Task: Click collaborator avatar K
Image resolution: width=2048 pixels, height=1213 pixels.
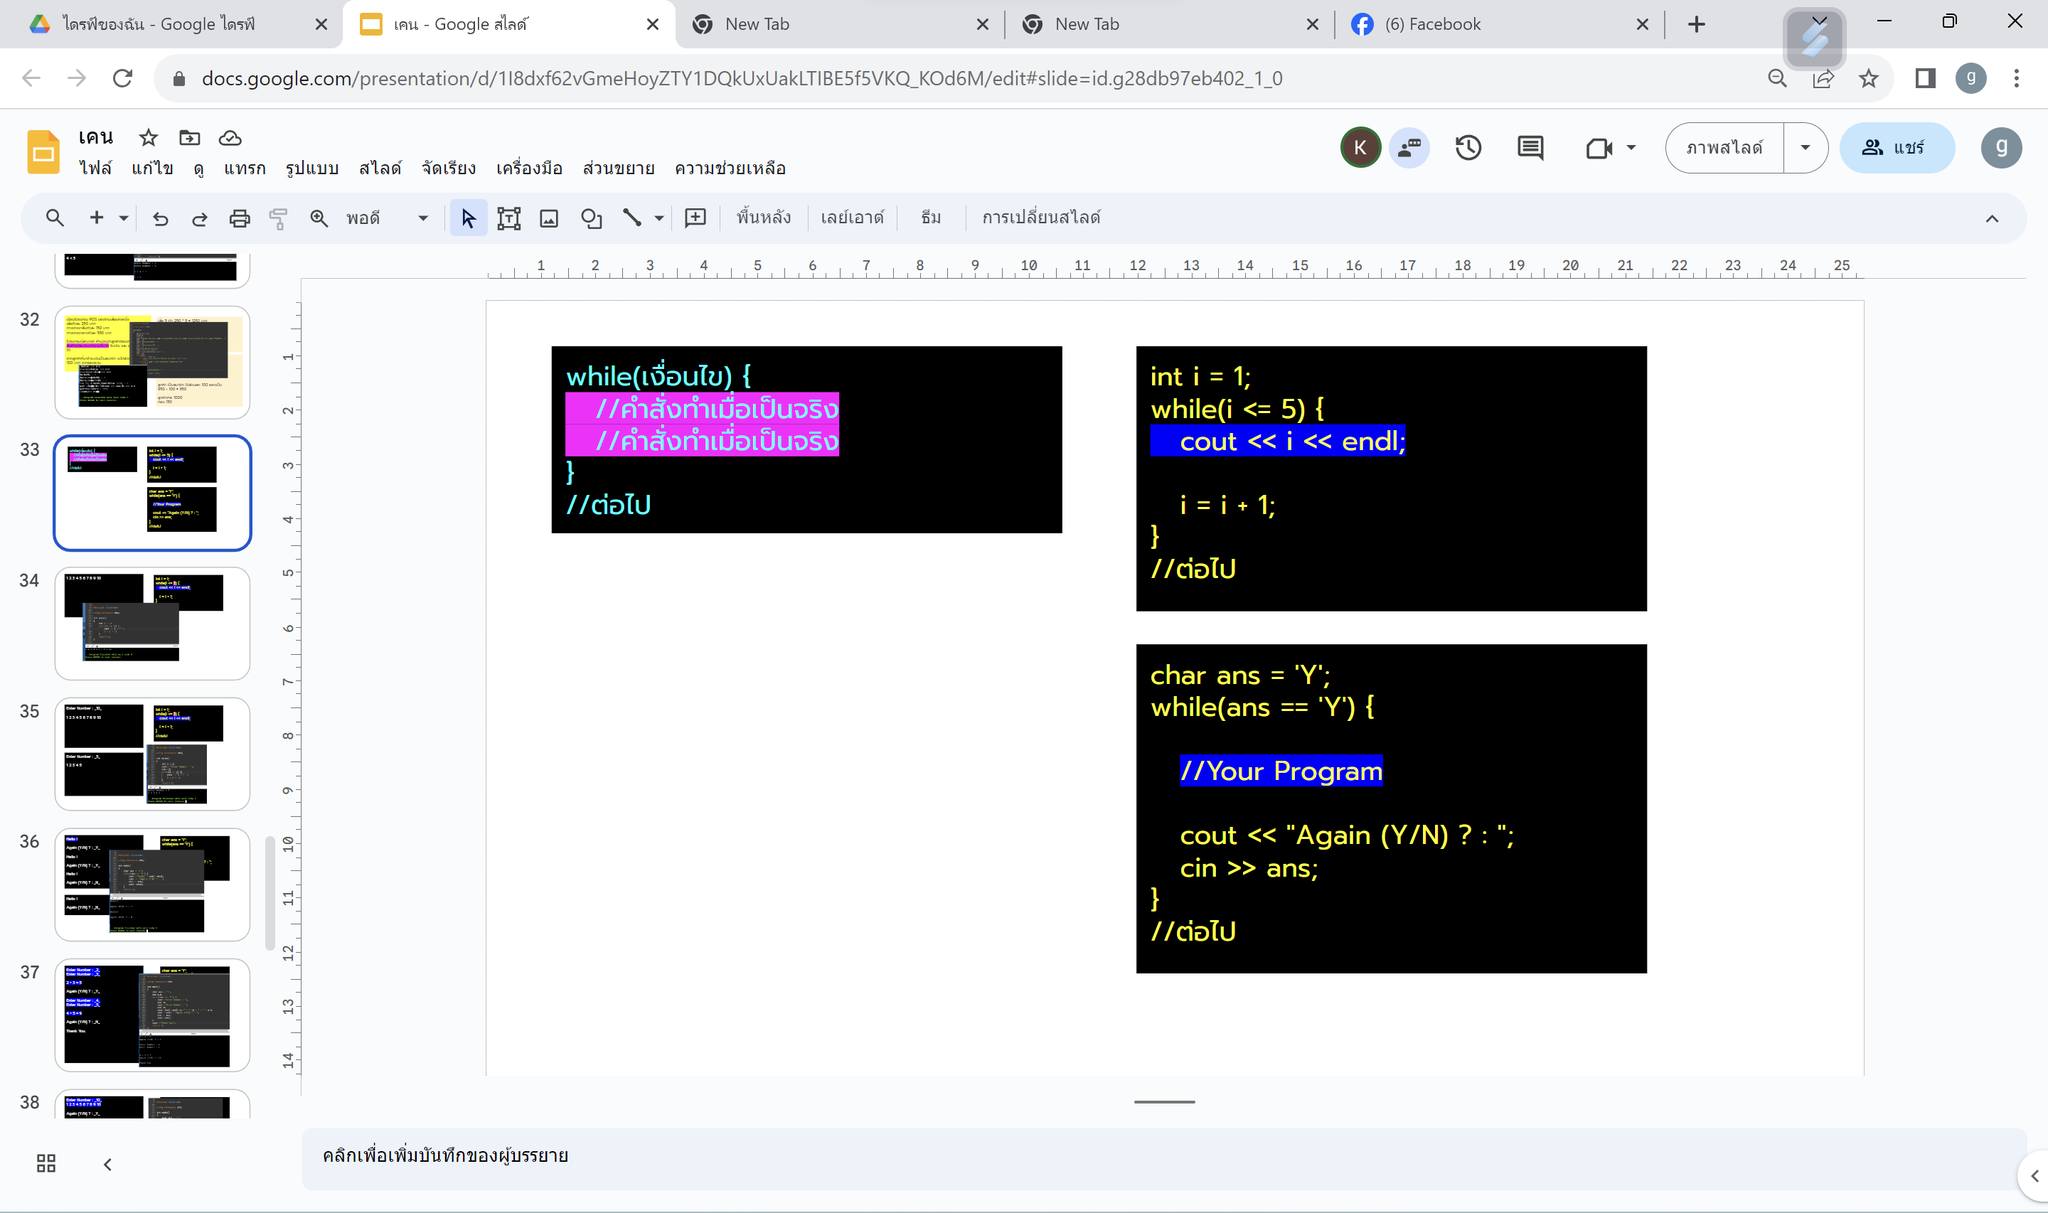Action: pyautogui.click(x=1360, y=148)
